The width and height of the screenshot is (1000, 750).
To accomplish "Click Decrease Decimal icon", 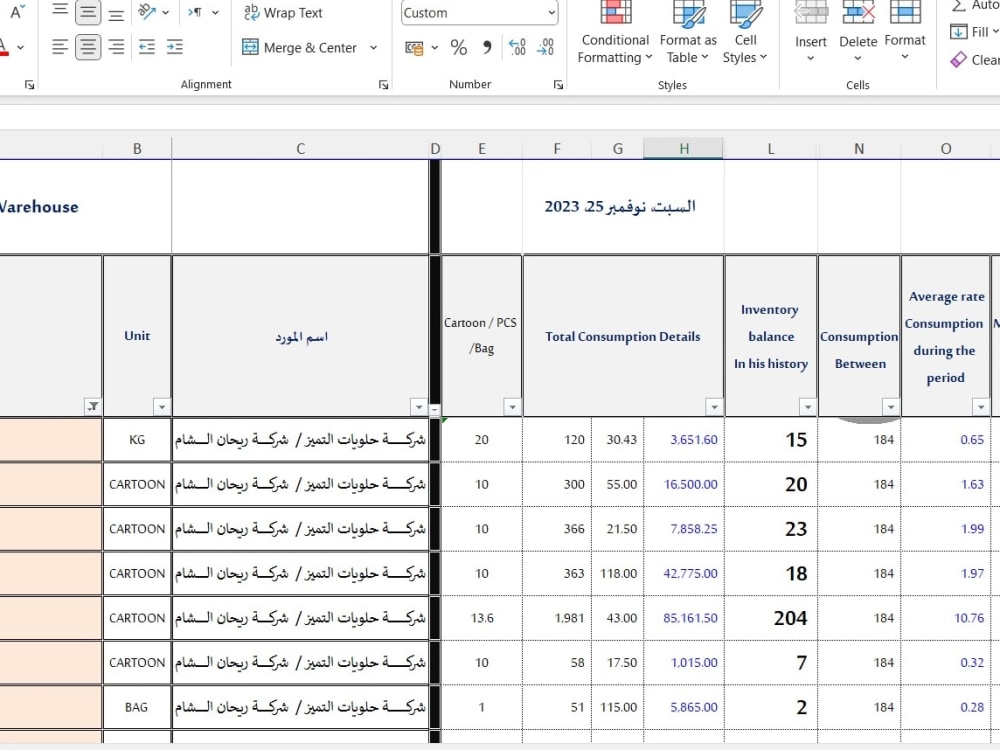I will pyautogui.click(x=545, y=47).
